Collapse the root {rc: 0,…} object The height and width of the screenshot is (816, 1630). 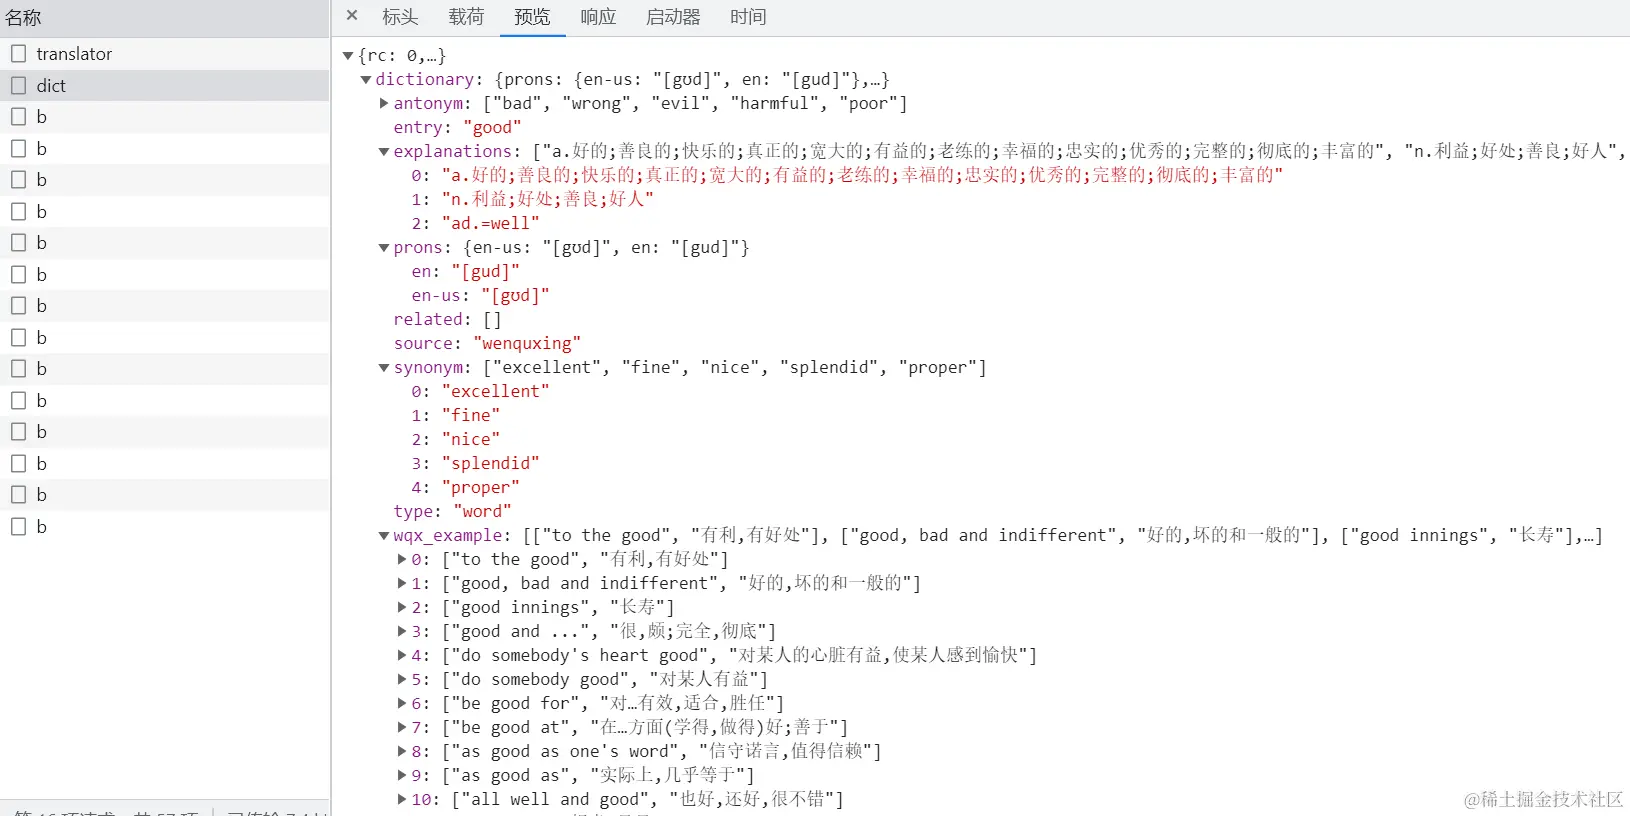tap(348, 56)
